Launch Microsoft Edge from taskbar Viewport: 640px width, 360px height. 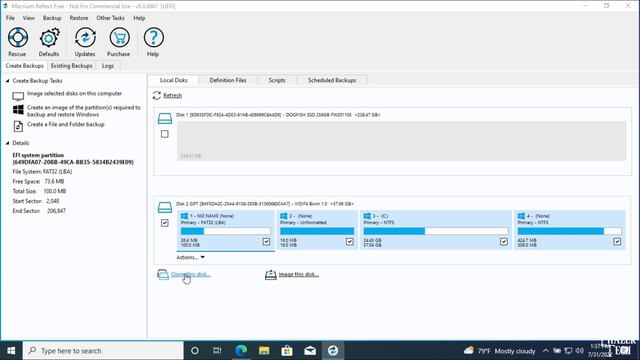pos(241,351)
